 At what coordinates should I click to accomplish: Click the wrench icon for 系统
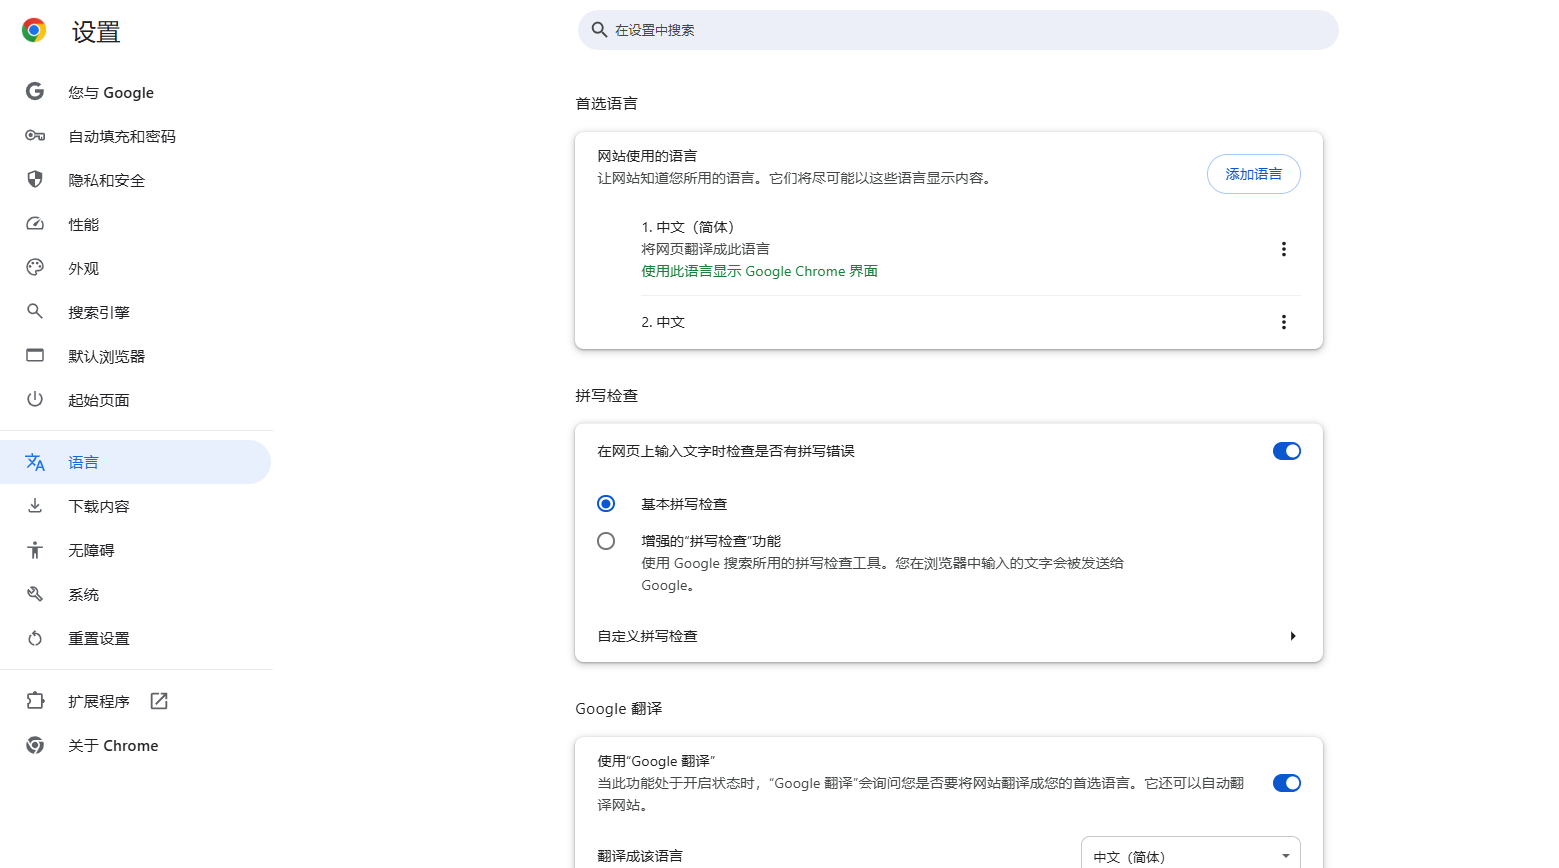point(35,594)
